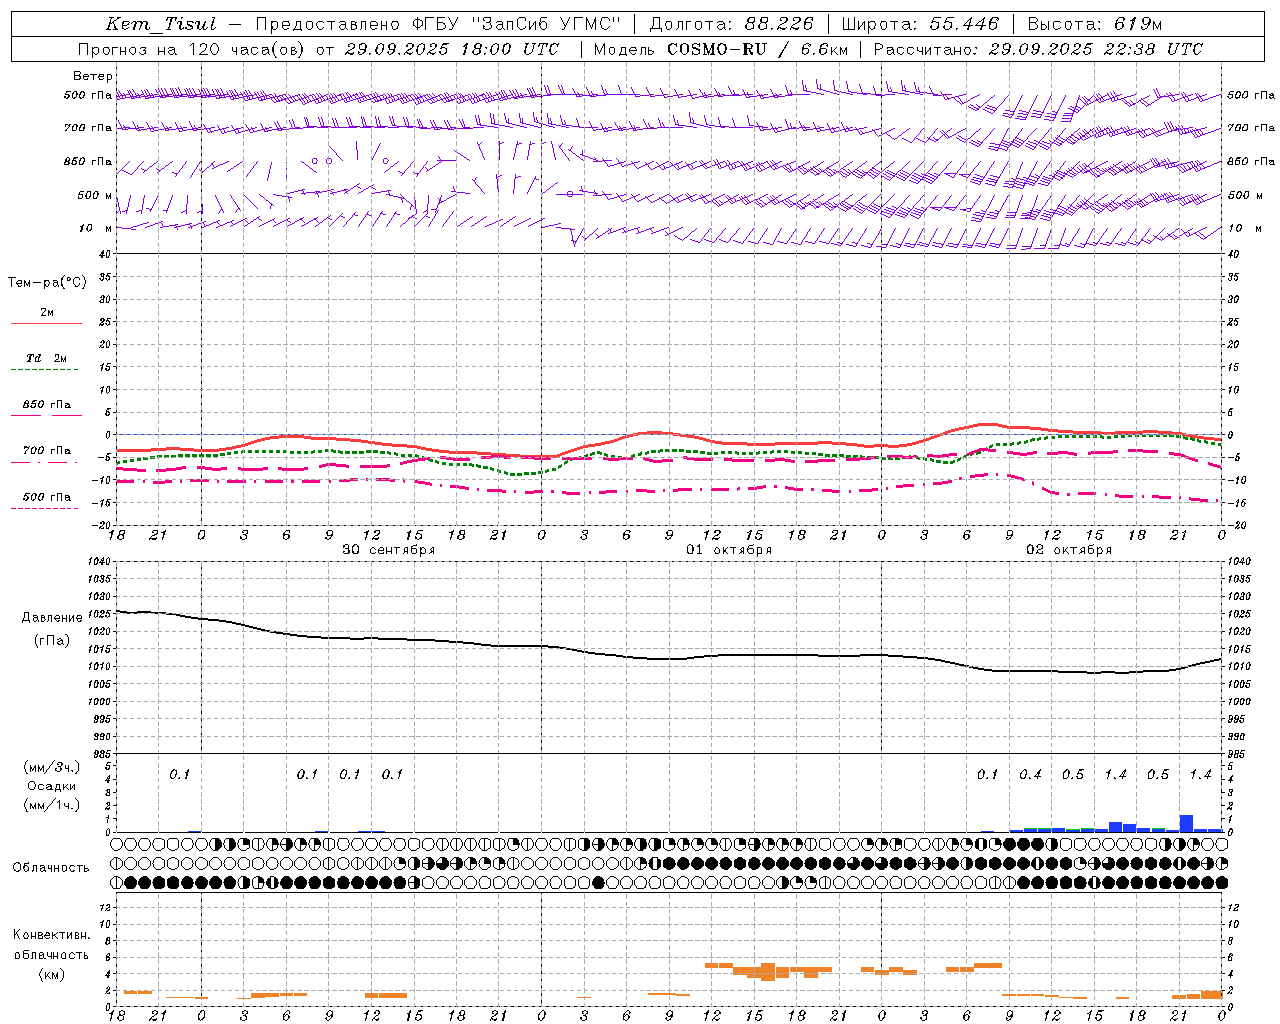1280x1024 pixels.
Task: Select the 'Долгота: 88.226' longitude value
Action: point(731,24)
